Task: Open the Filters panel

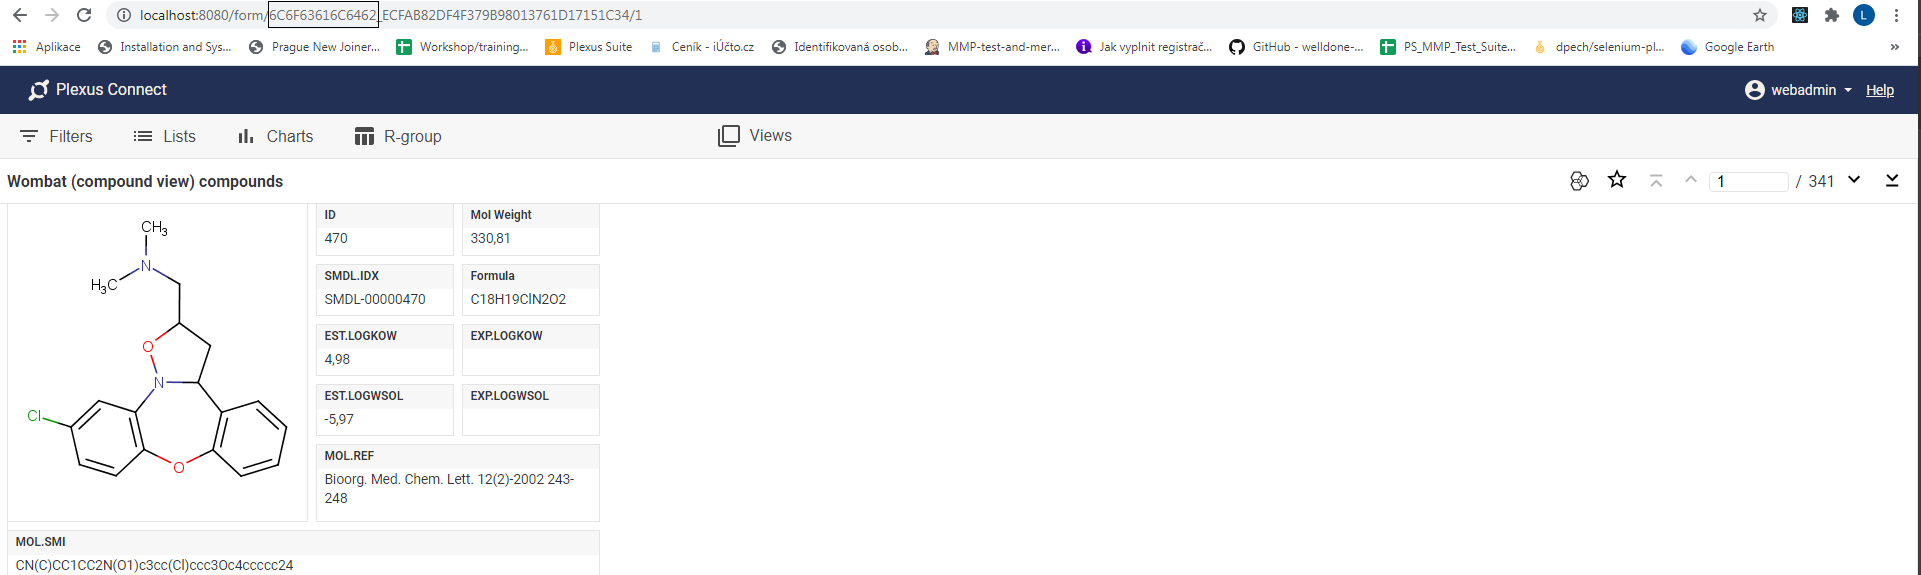Action: pyautogui.click(x=56, y=136)
